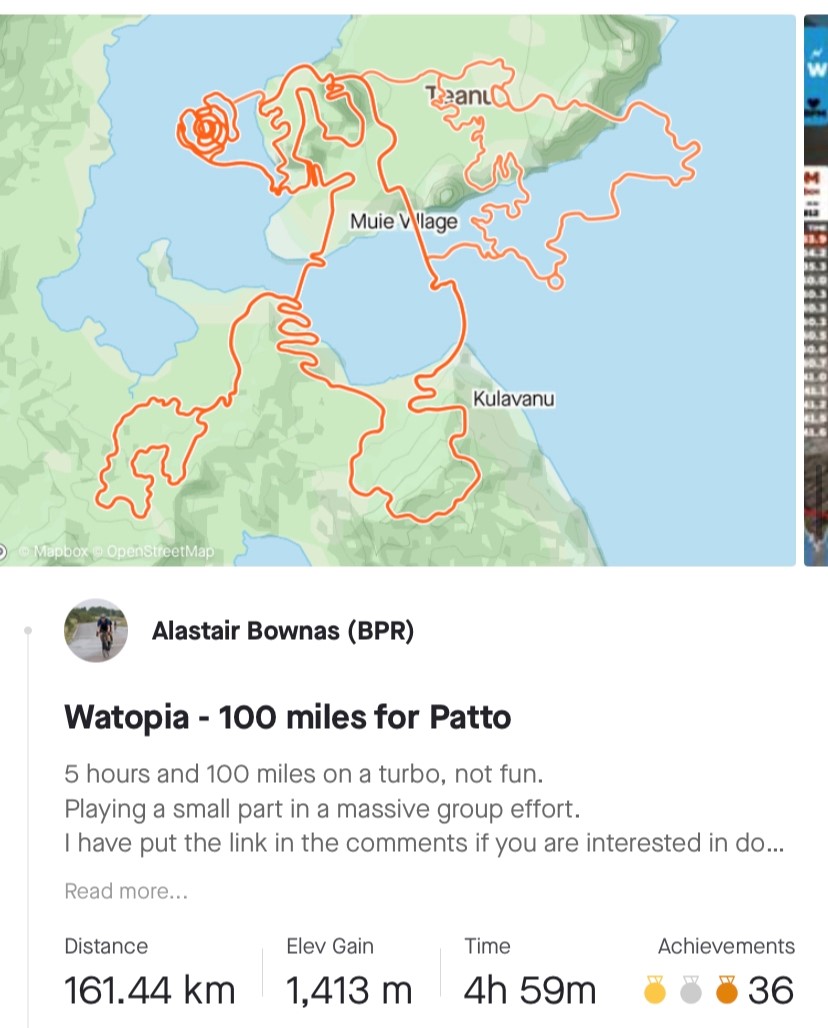Tap the gold medal achievement icon
The image size is (828, 1028).
tap(655, 990)
